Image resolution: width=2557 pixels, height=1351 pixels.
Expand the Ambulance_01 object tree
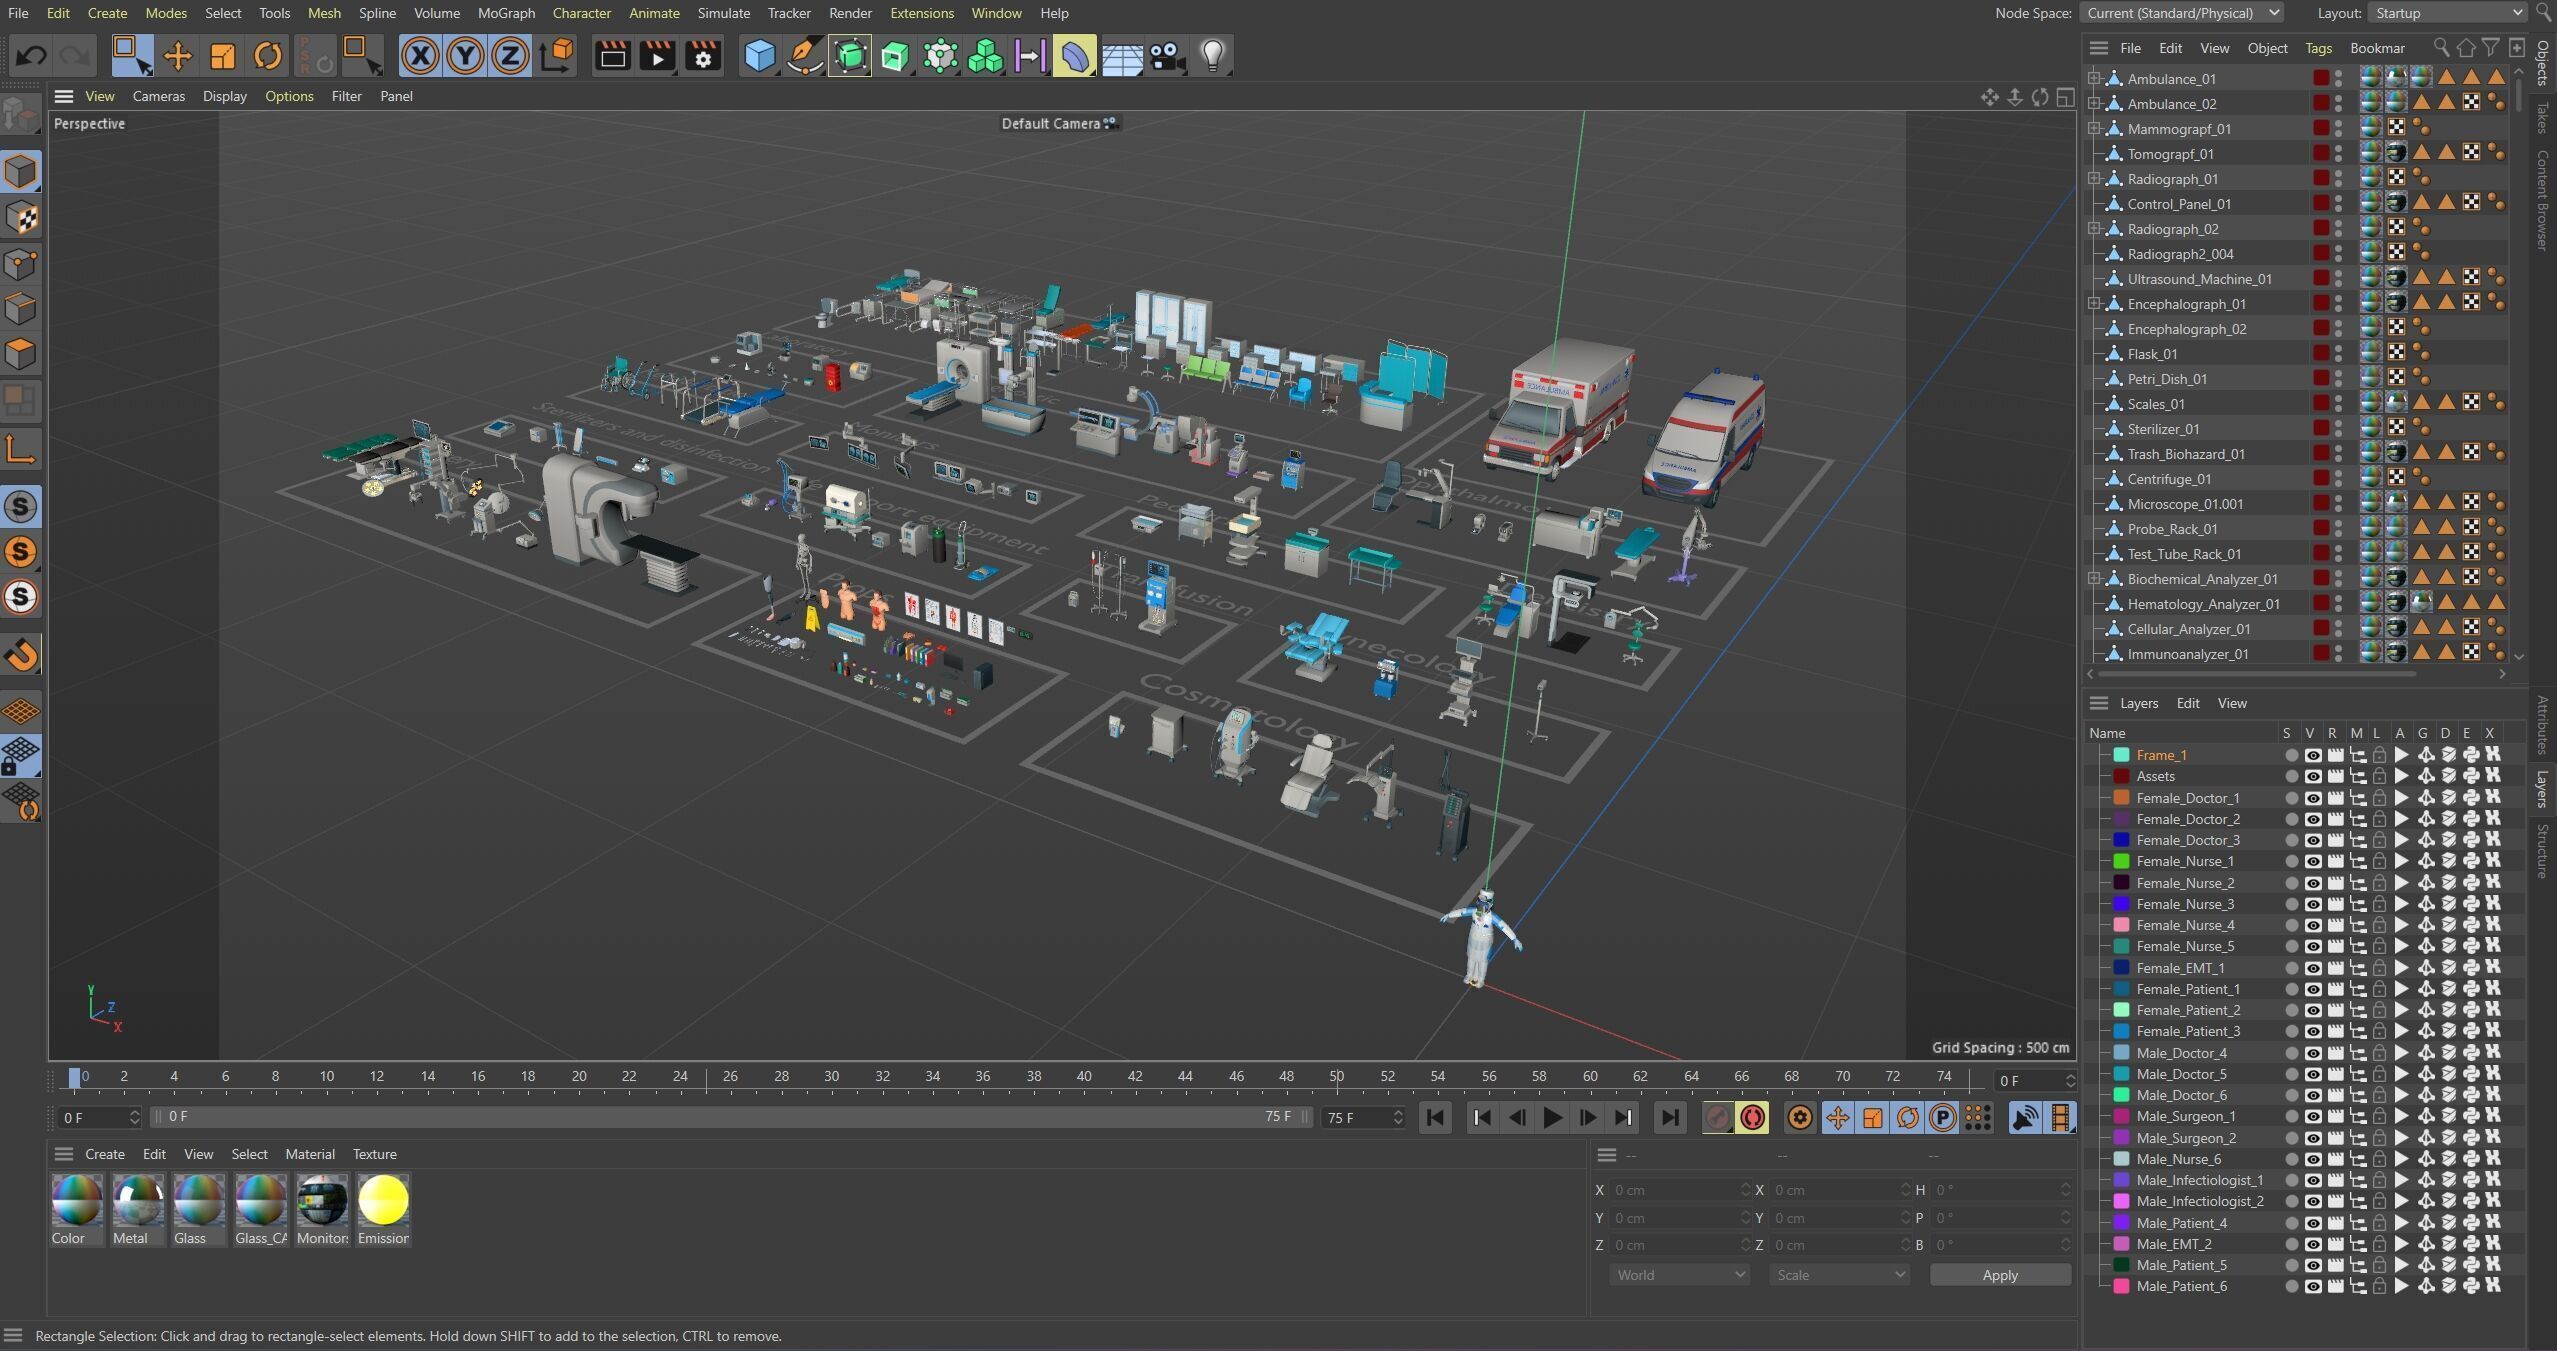click(2094, 79)
